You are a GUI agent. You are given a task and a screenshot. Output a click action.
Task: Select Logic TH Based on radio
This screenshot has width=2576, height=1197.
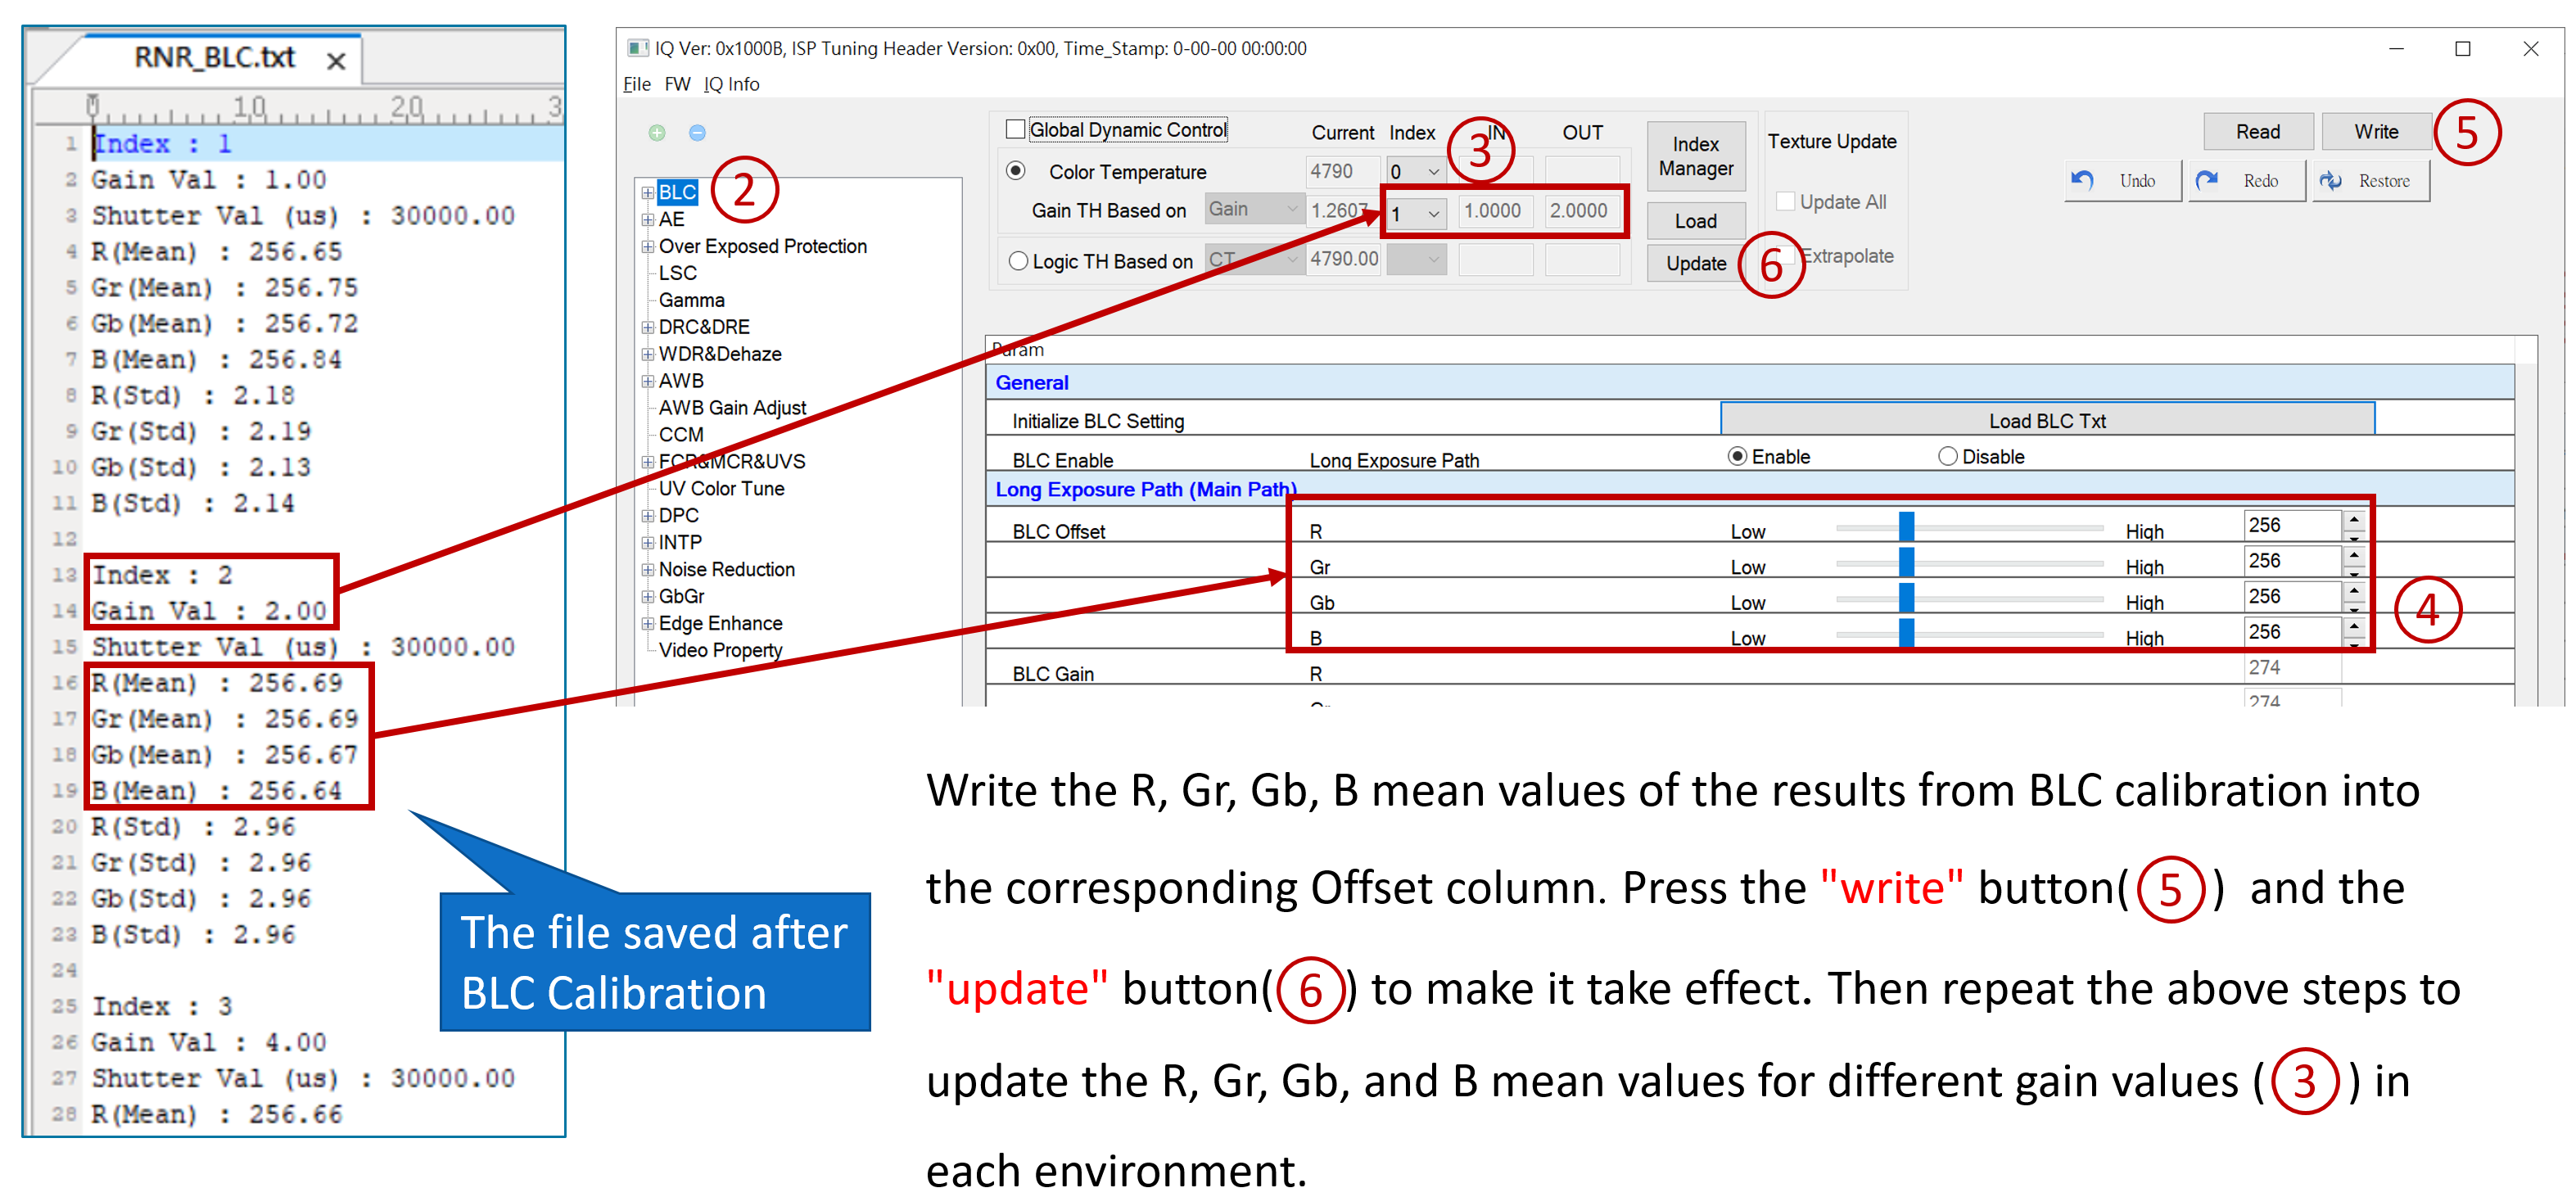click(1018, 261)
